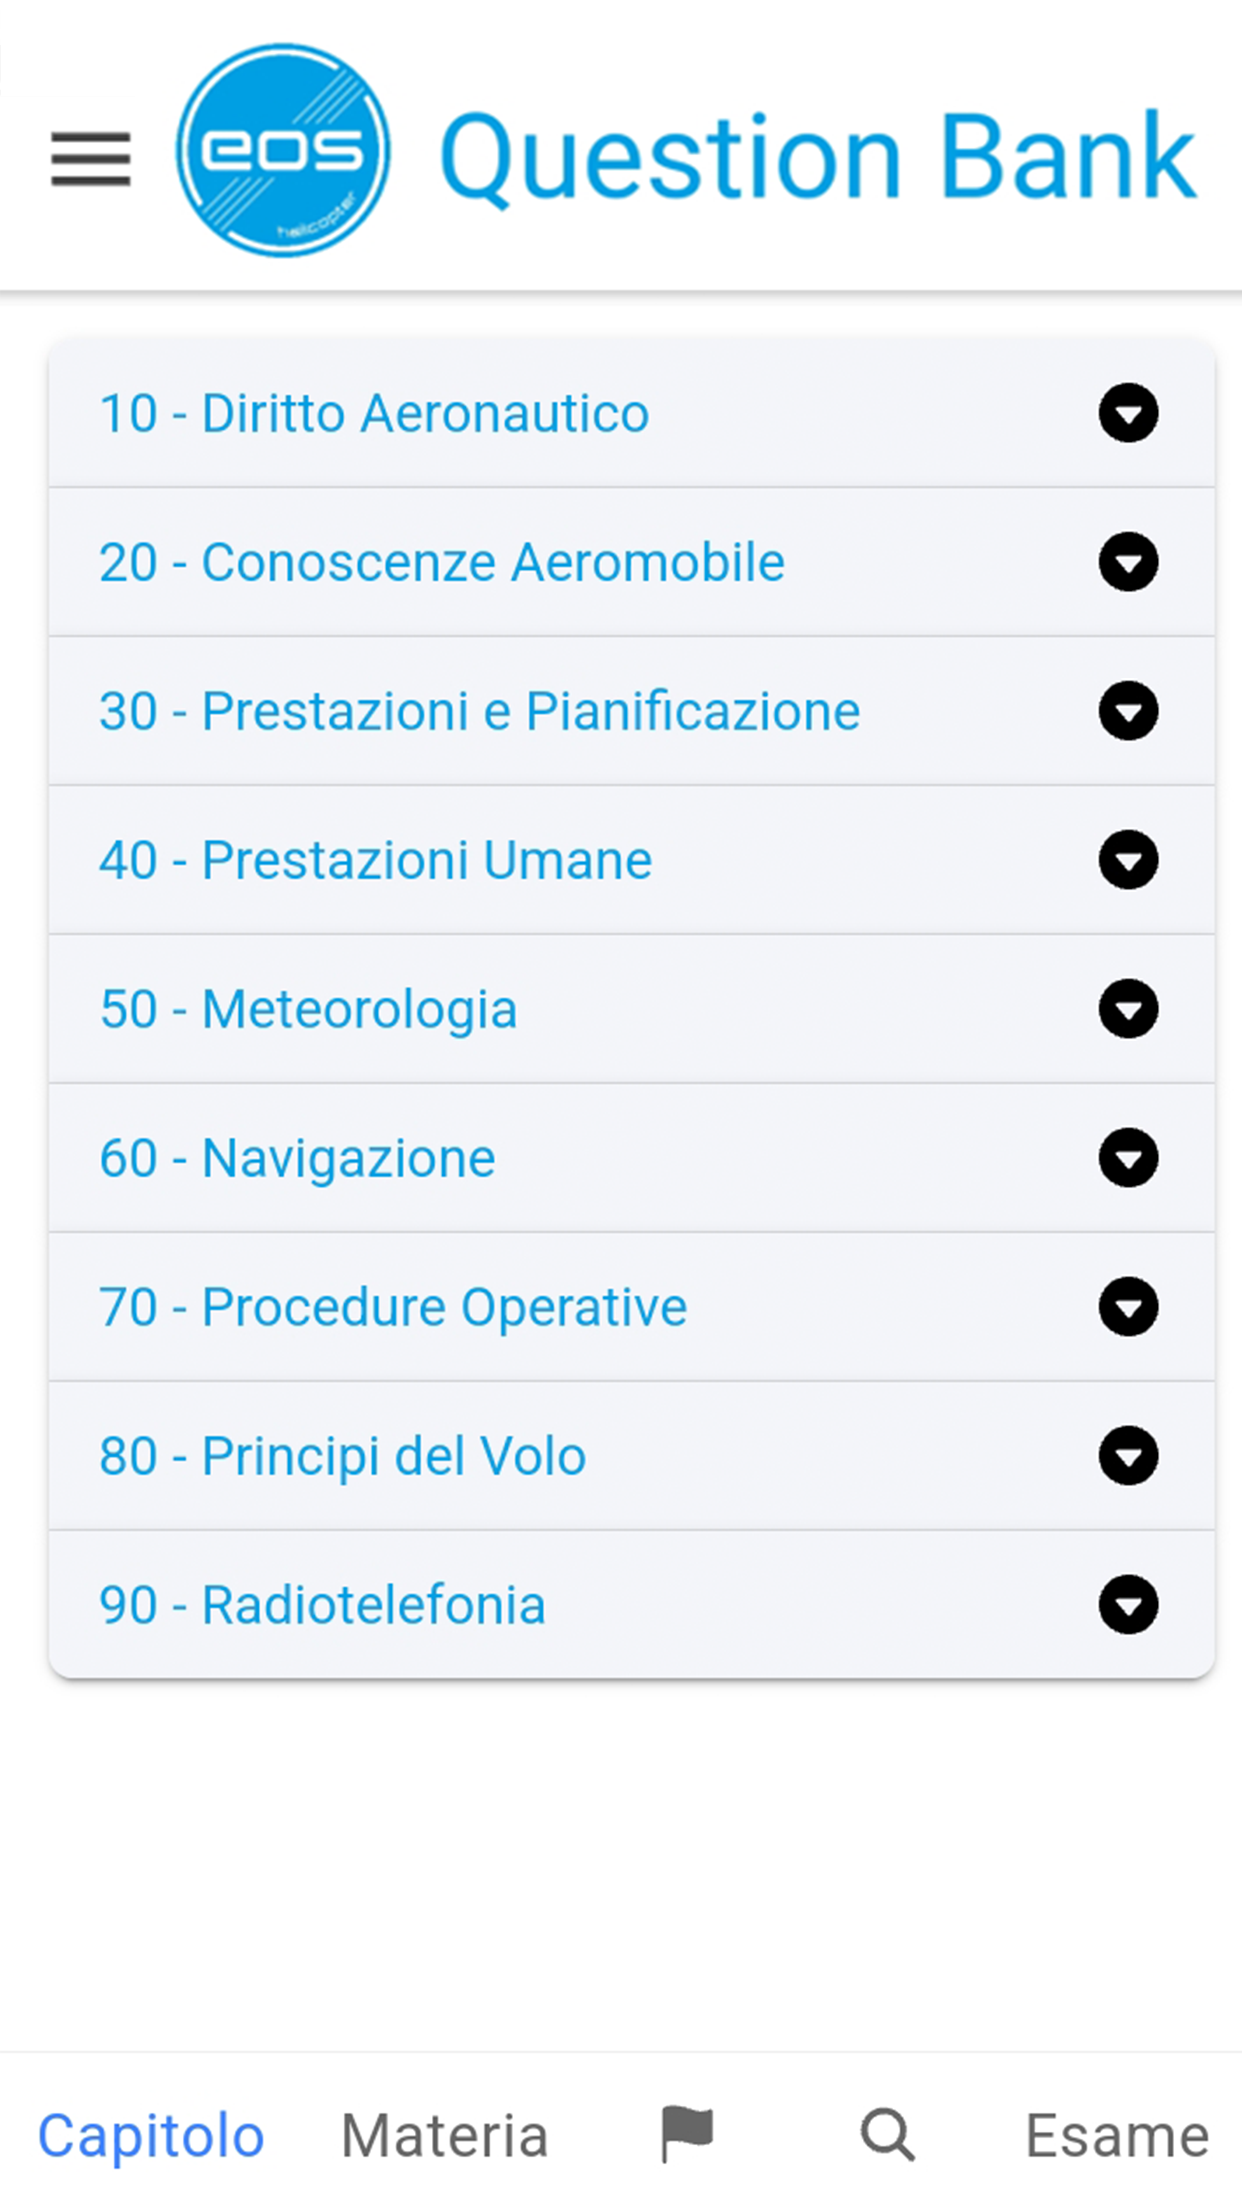Open the flagged questions tab
The width and height of the screenshot is (1242, 2208).
point(687,2134)
